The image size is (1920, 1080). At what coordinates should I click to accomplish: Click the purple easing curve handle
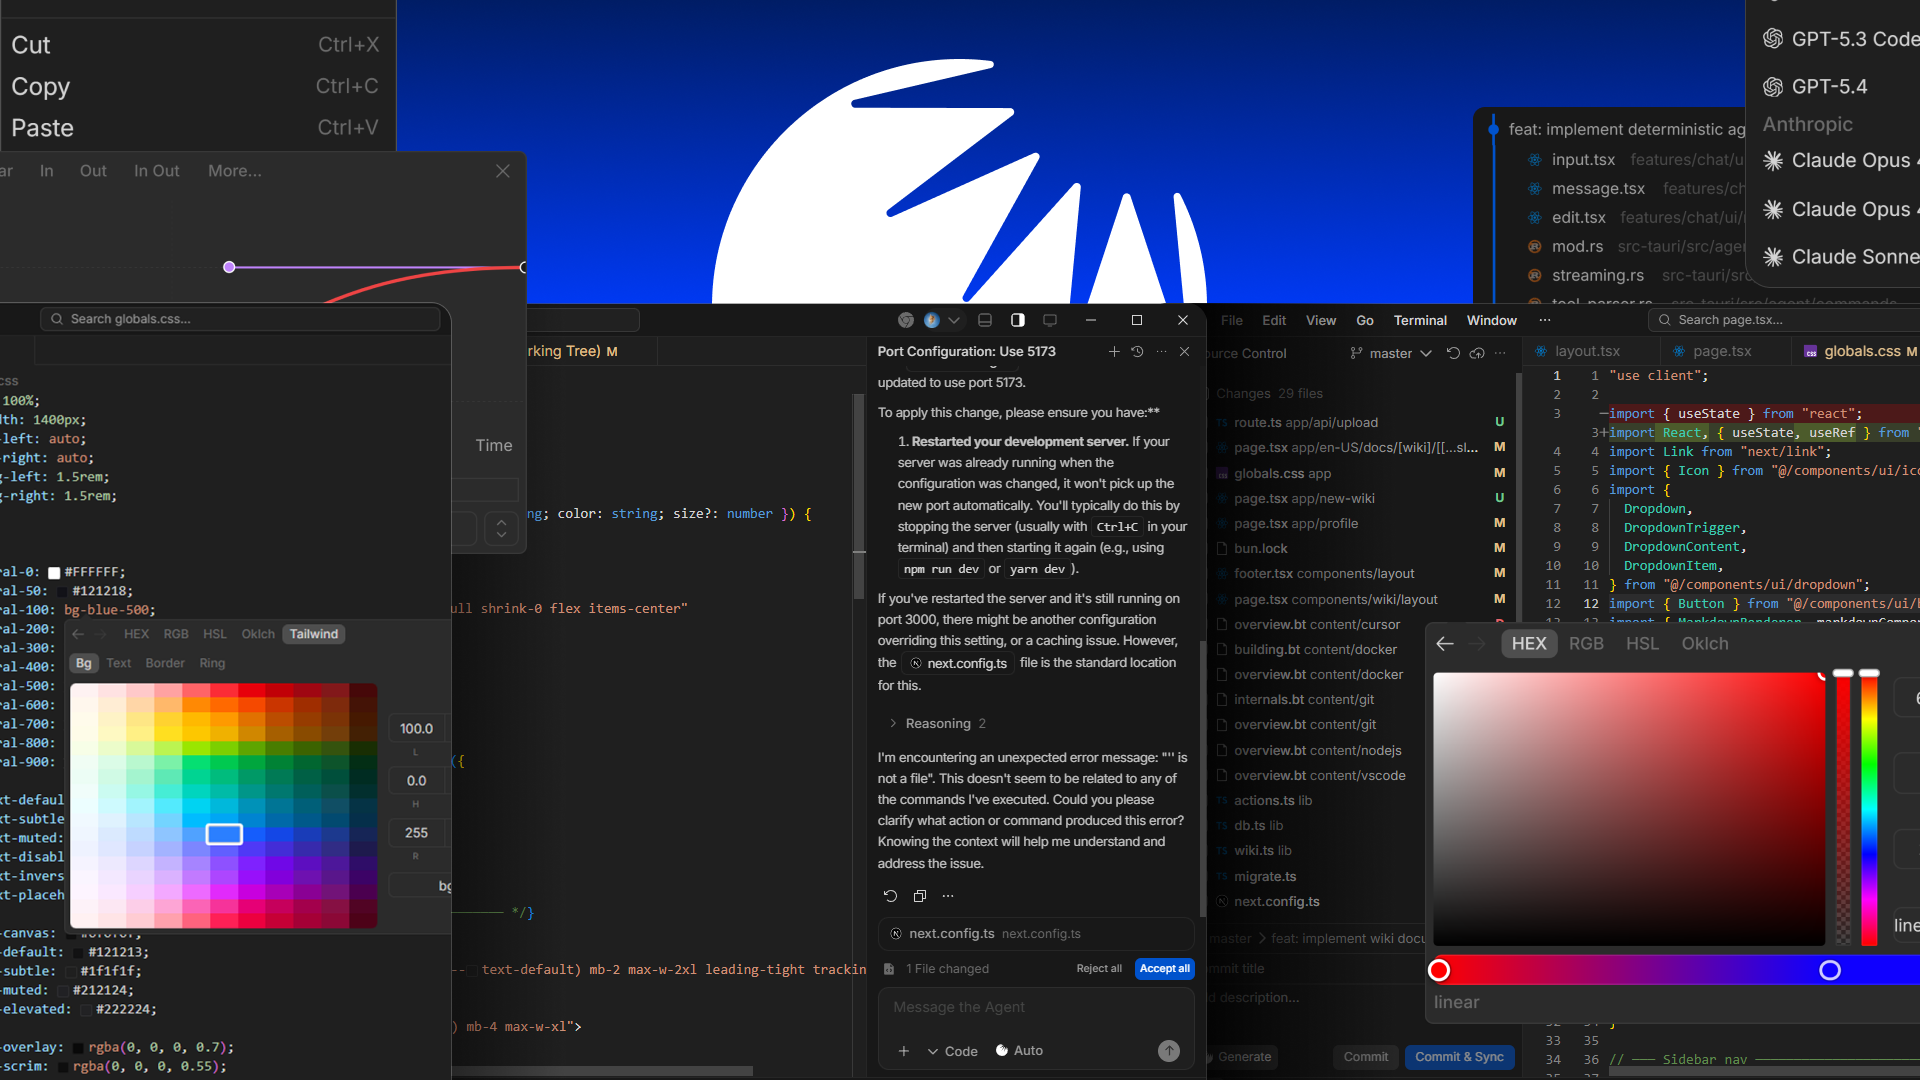pos(229,267)
